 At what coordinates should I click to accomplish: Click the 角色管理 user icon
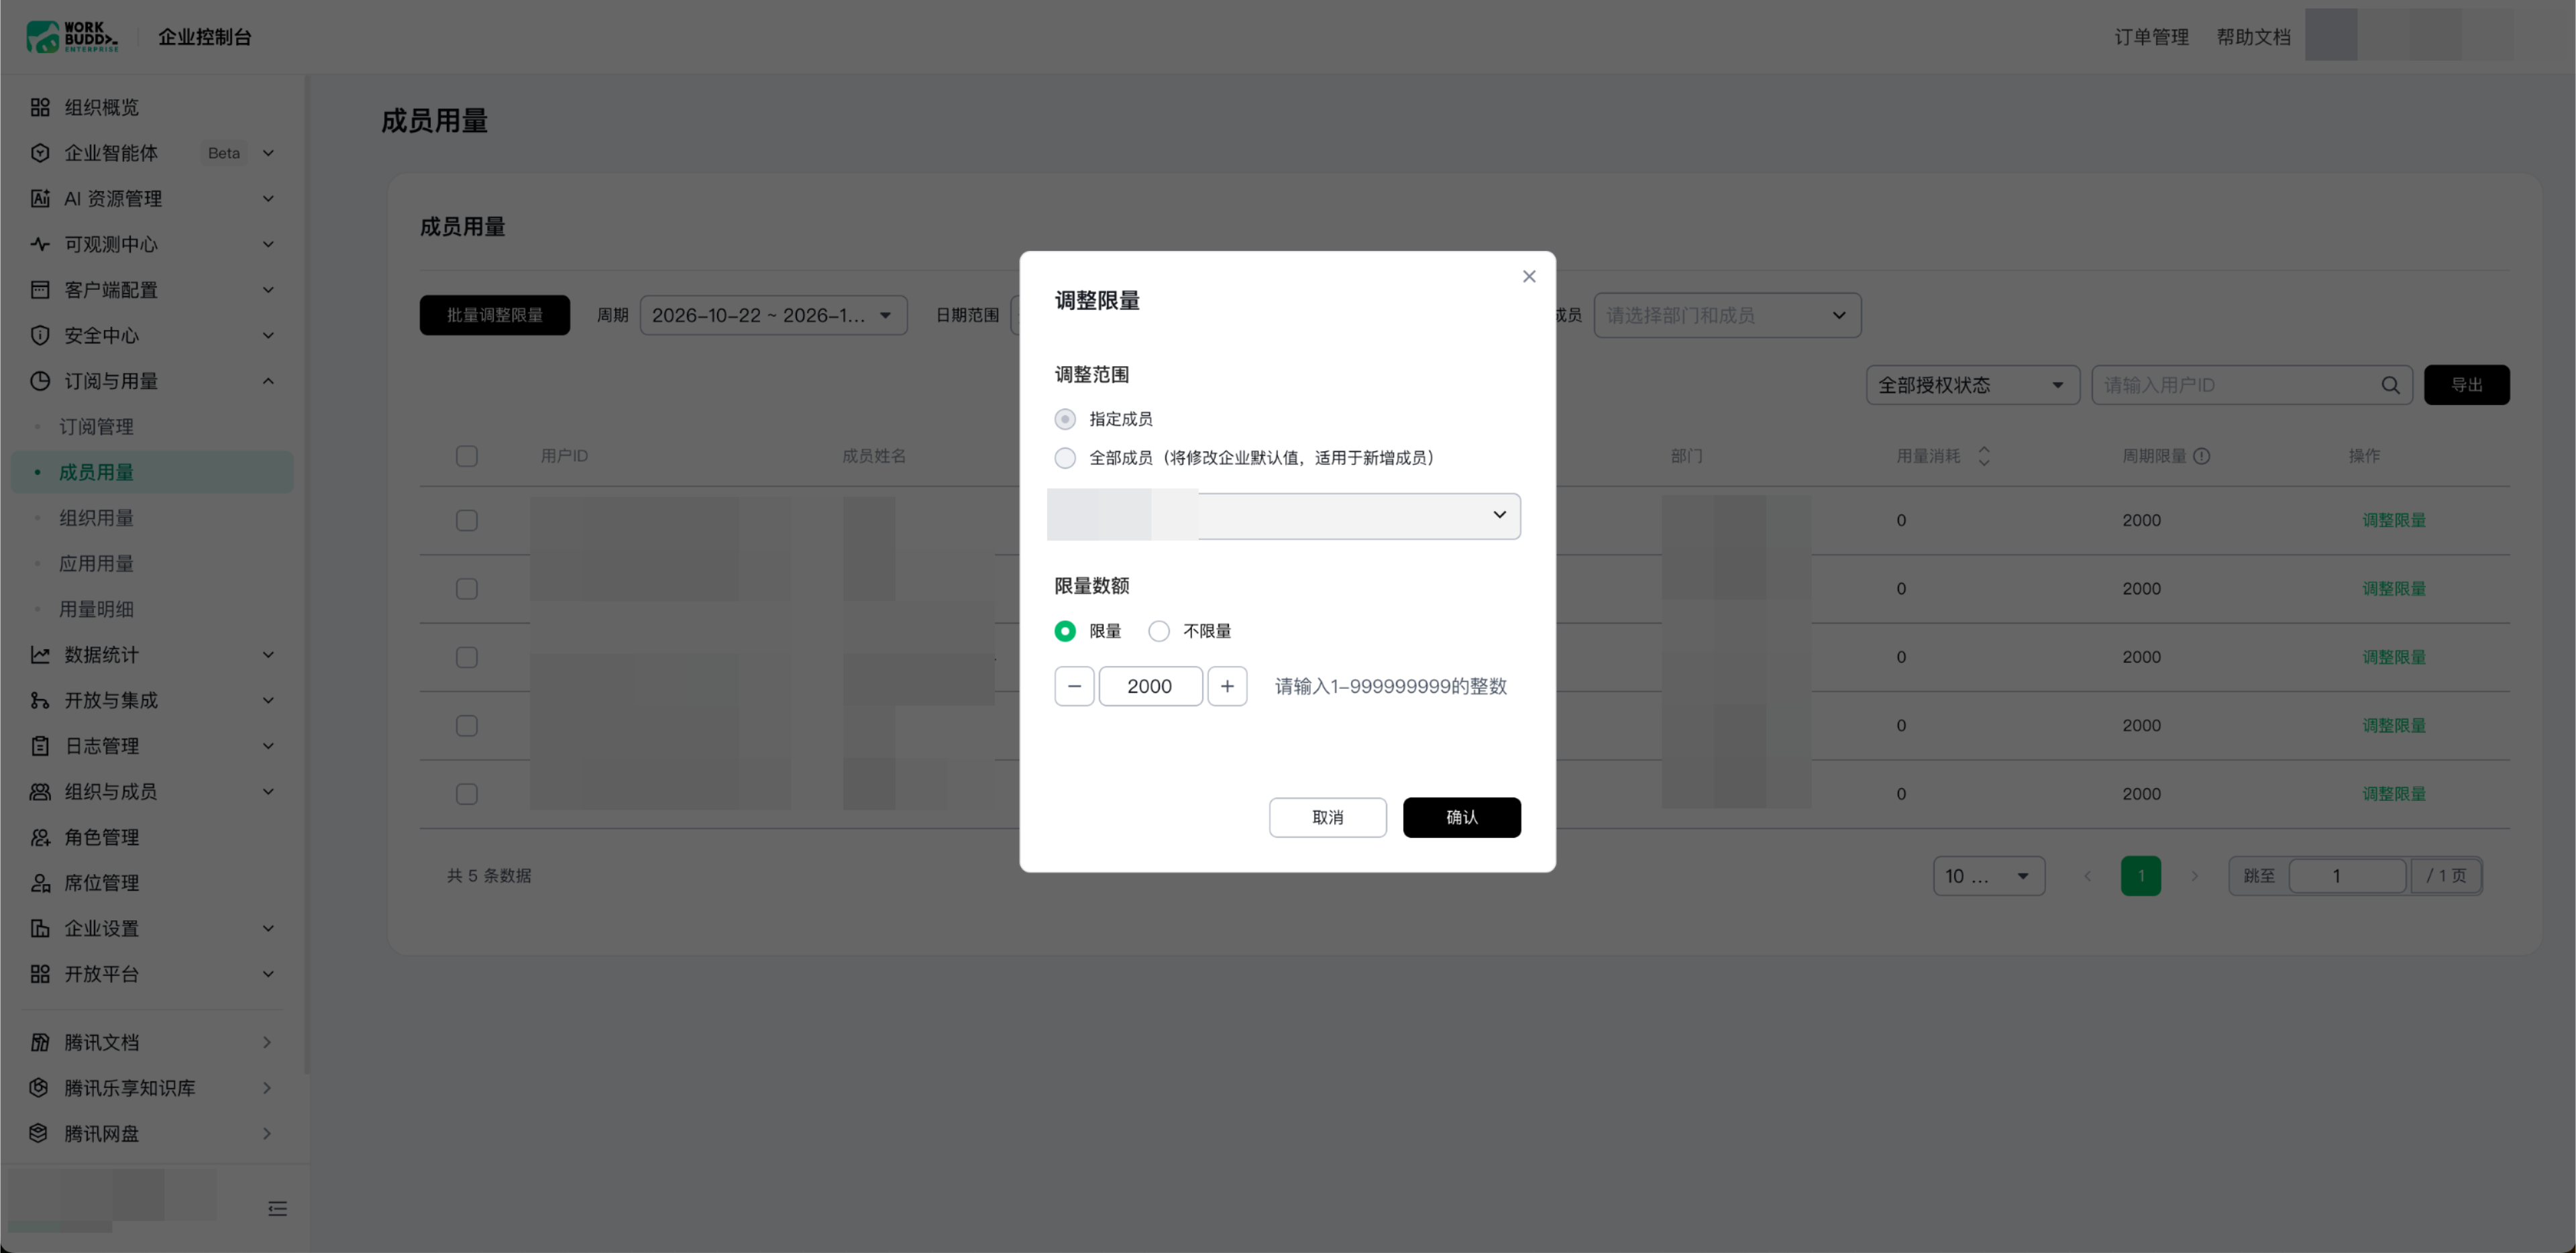coord(40,837)
